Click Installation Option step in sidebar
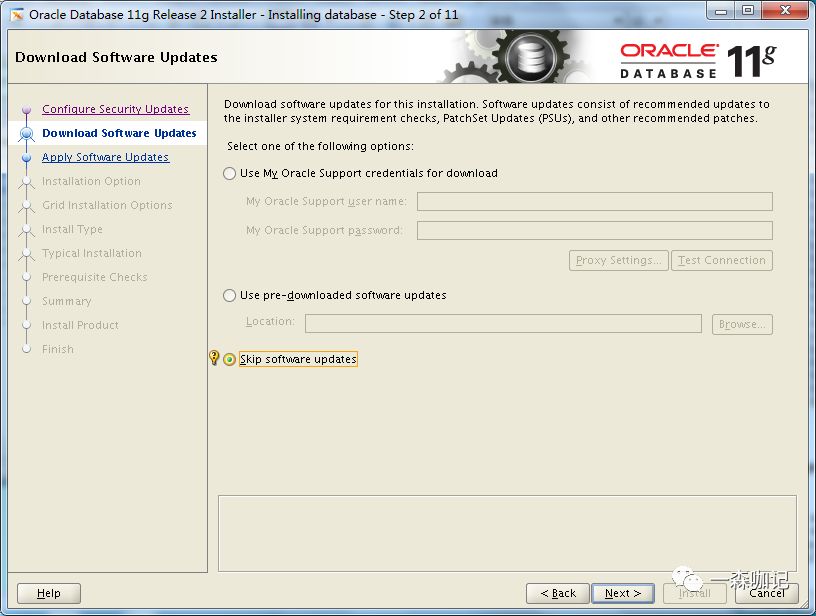 tap(92, 181)
